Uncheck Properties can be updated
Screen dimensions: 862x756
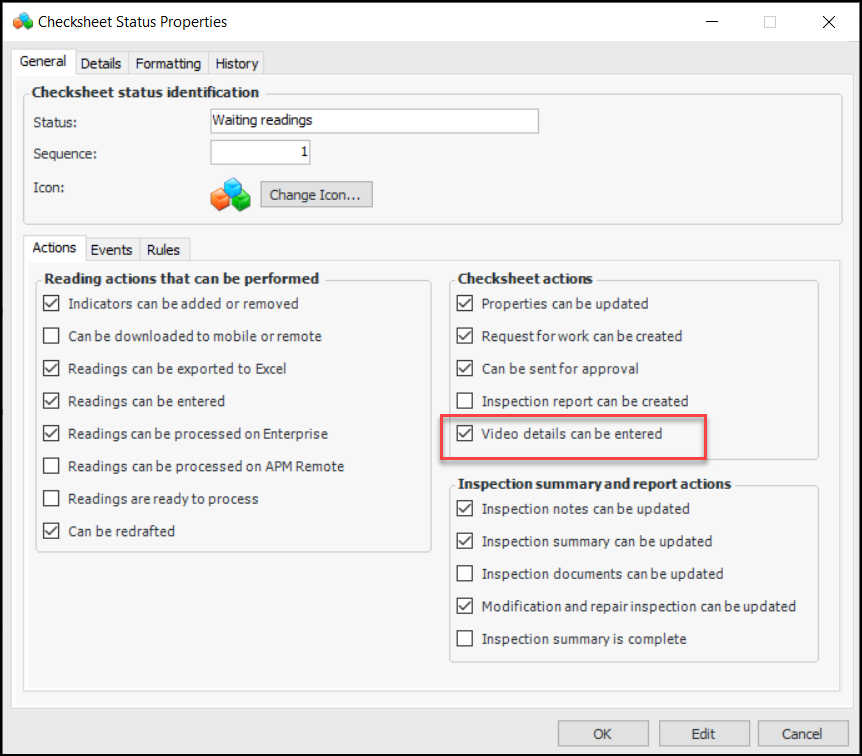click(465, 303)
